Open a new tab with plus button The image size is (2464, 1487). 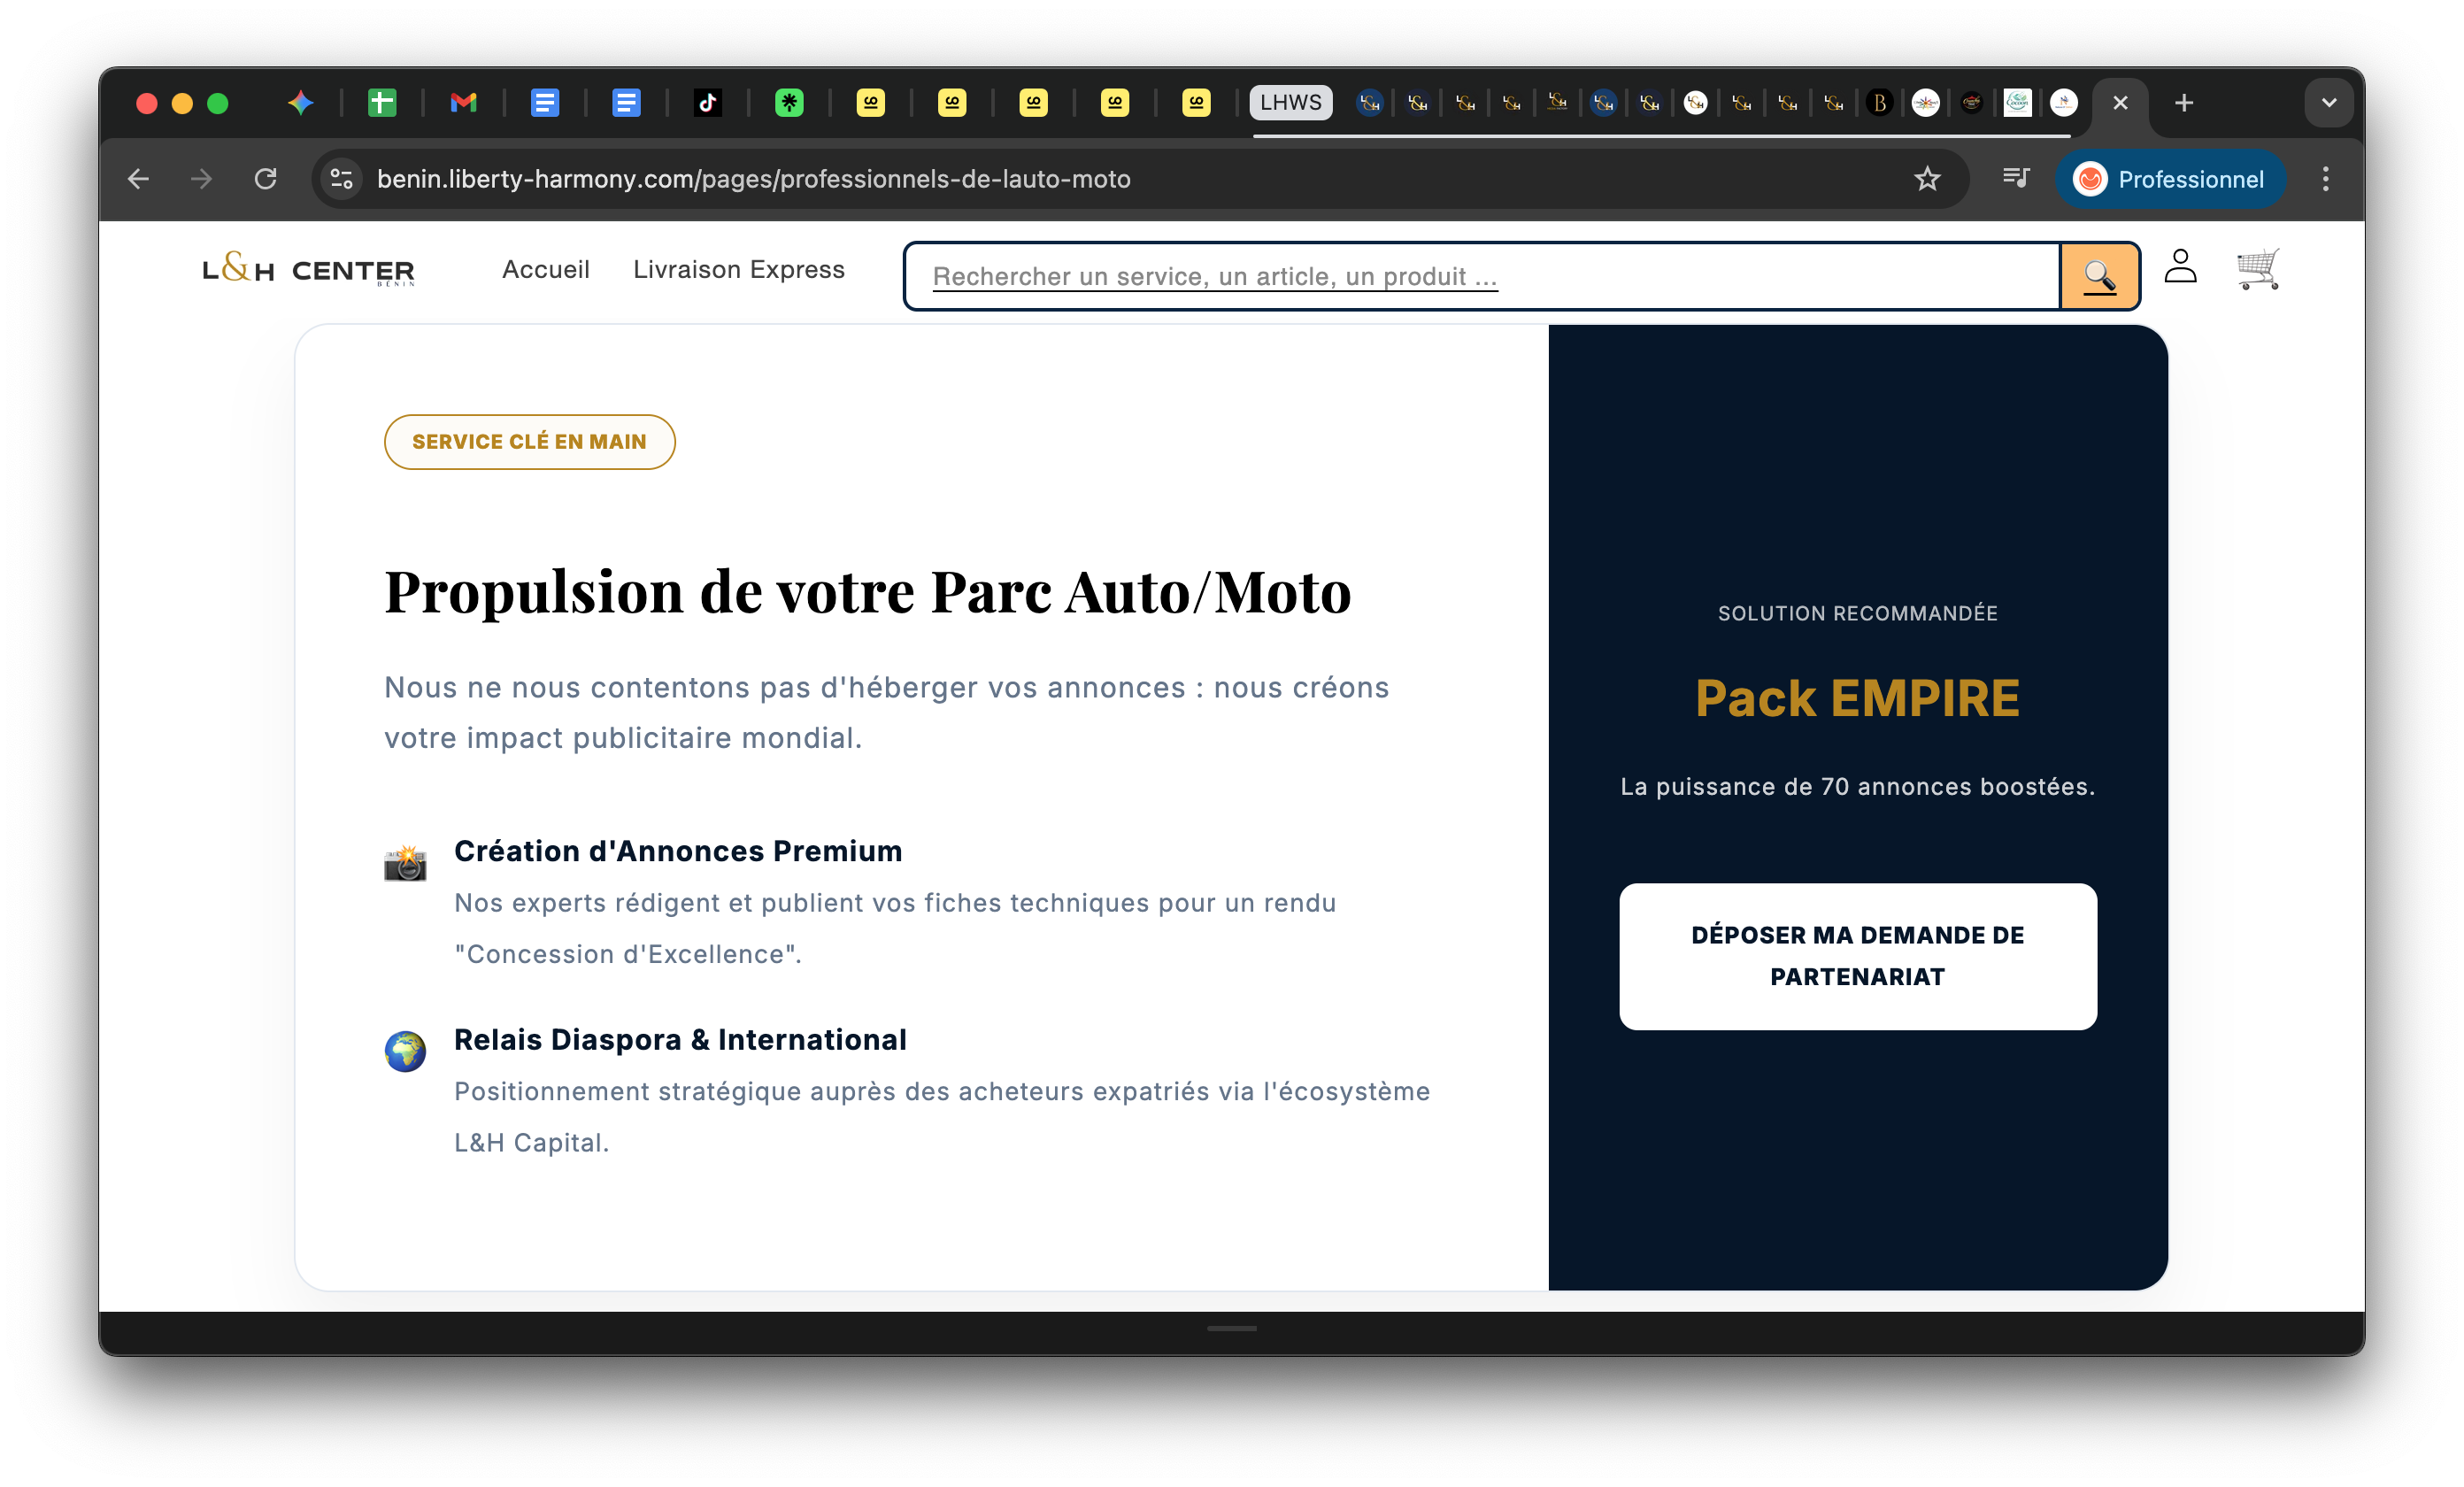(x=2184, y=103)
